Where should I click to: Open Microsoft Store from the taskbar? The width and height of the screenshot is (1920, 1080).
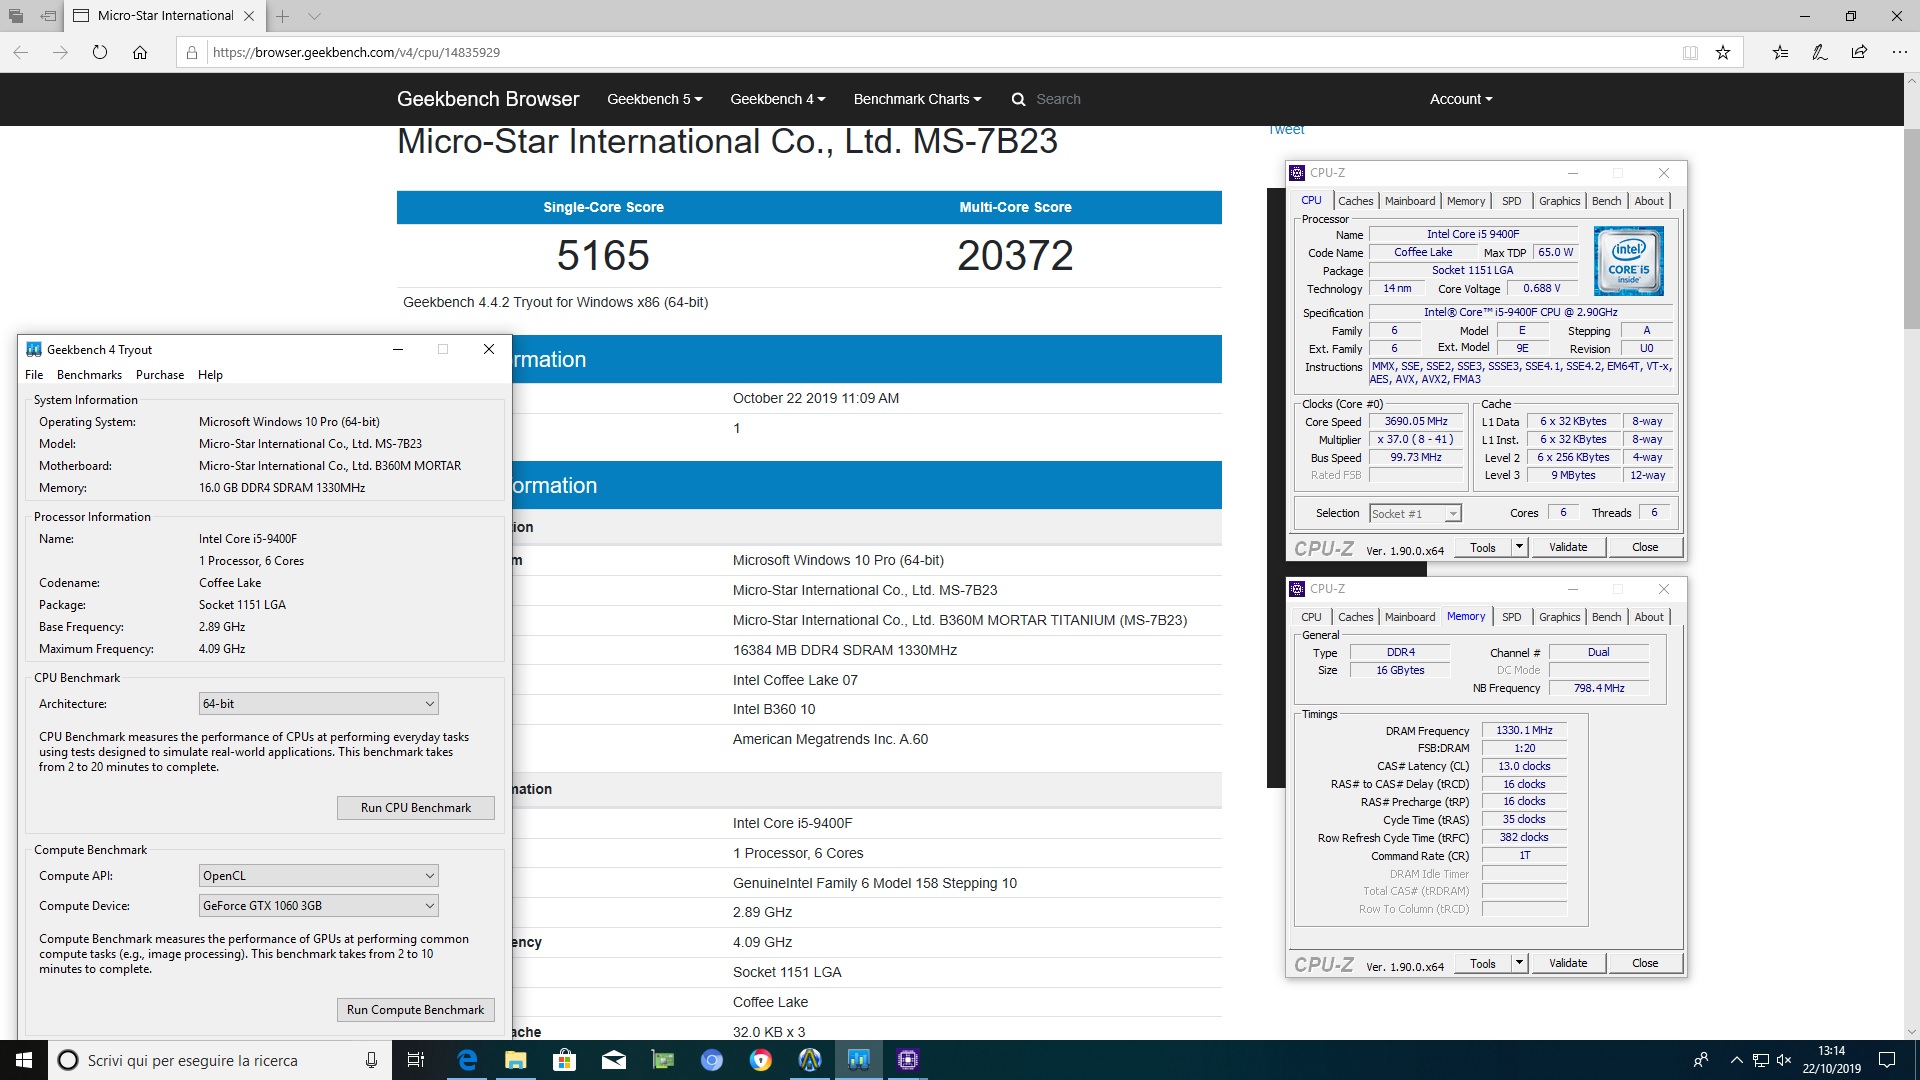(x=564, y=1060)
